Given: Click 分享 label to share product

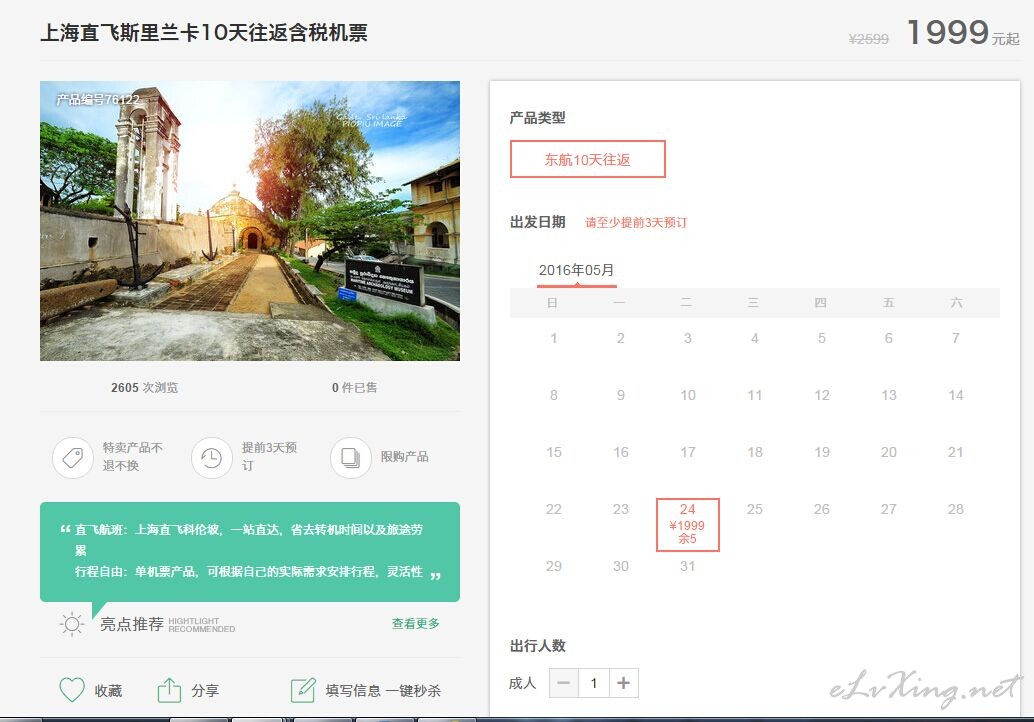Looking at the screenshot, I should point(205,690).
